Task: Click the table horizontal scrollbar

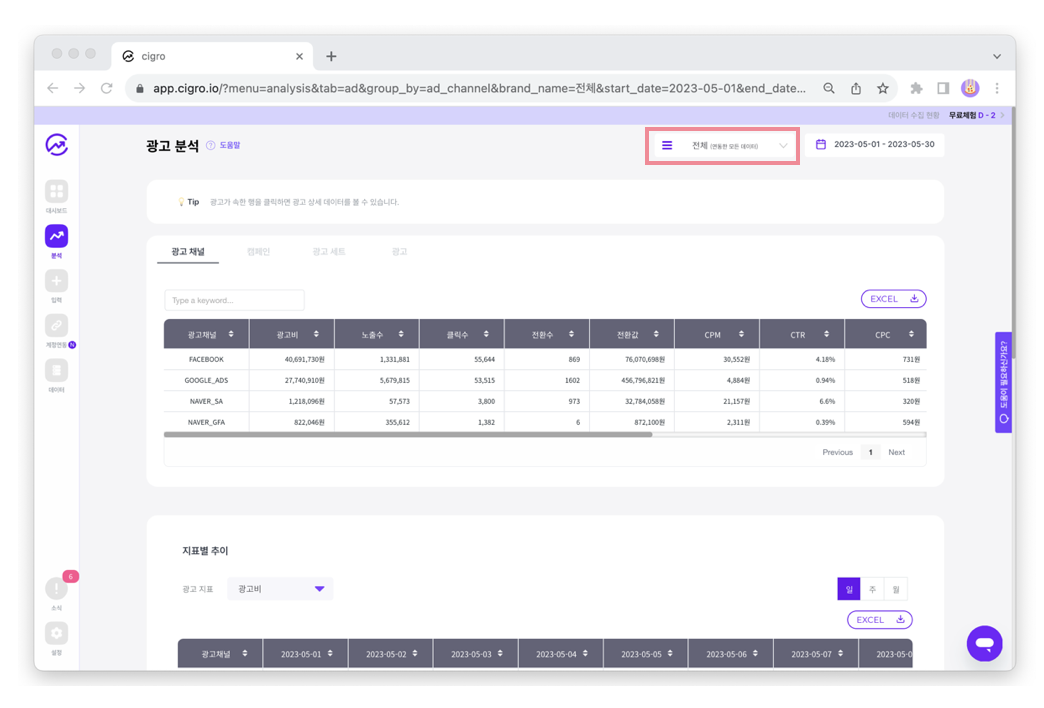Action: click(x=408, y=434)
